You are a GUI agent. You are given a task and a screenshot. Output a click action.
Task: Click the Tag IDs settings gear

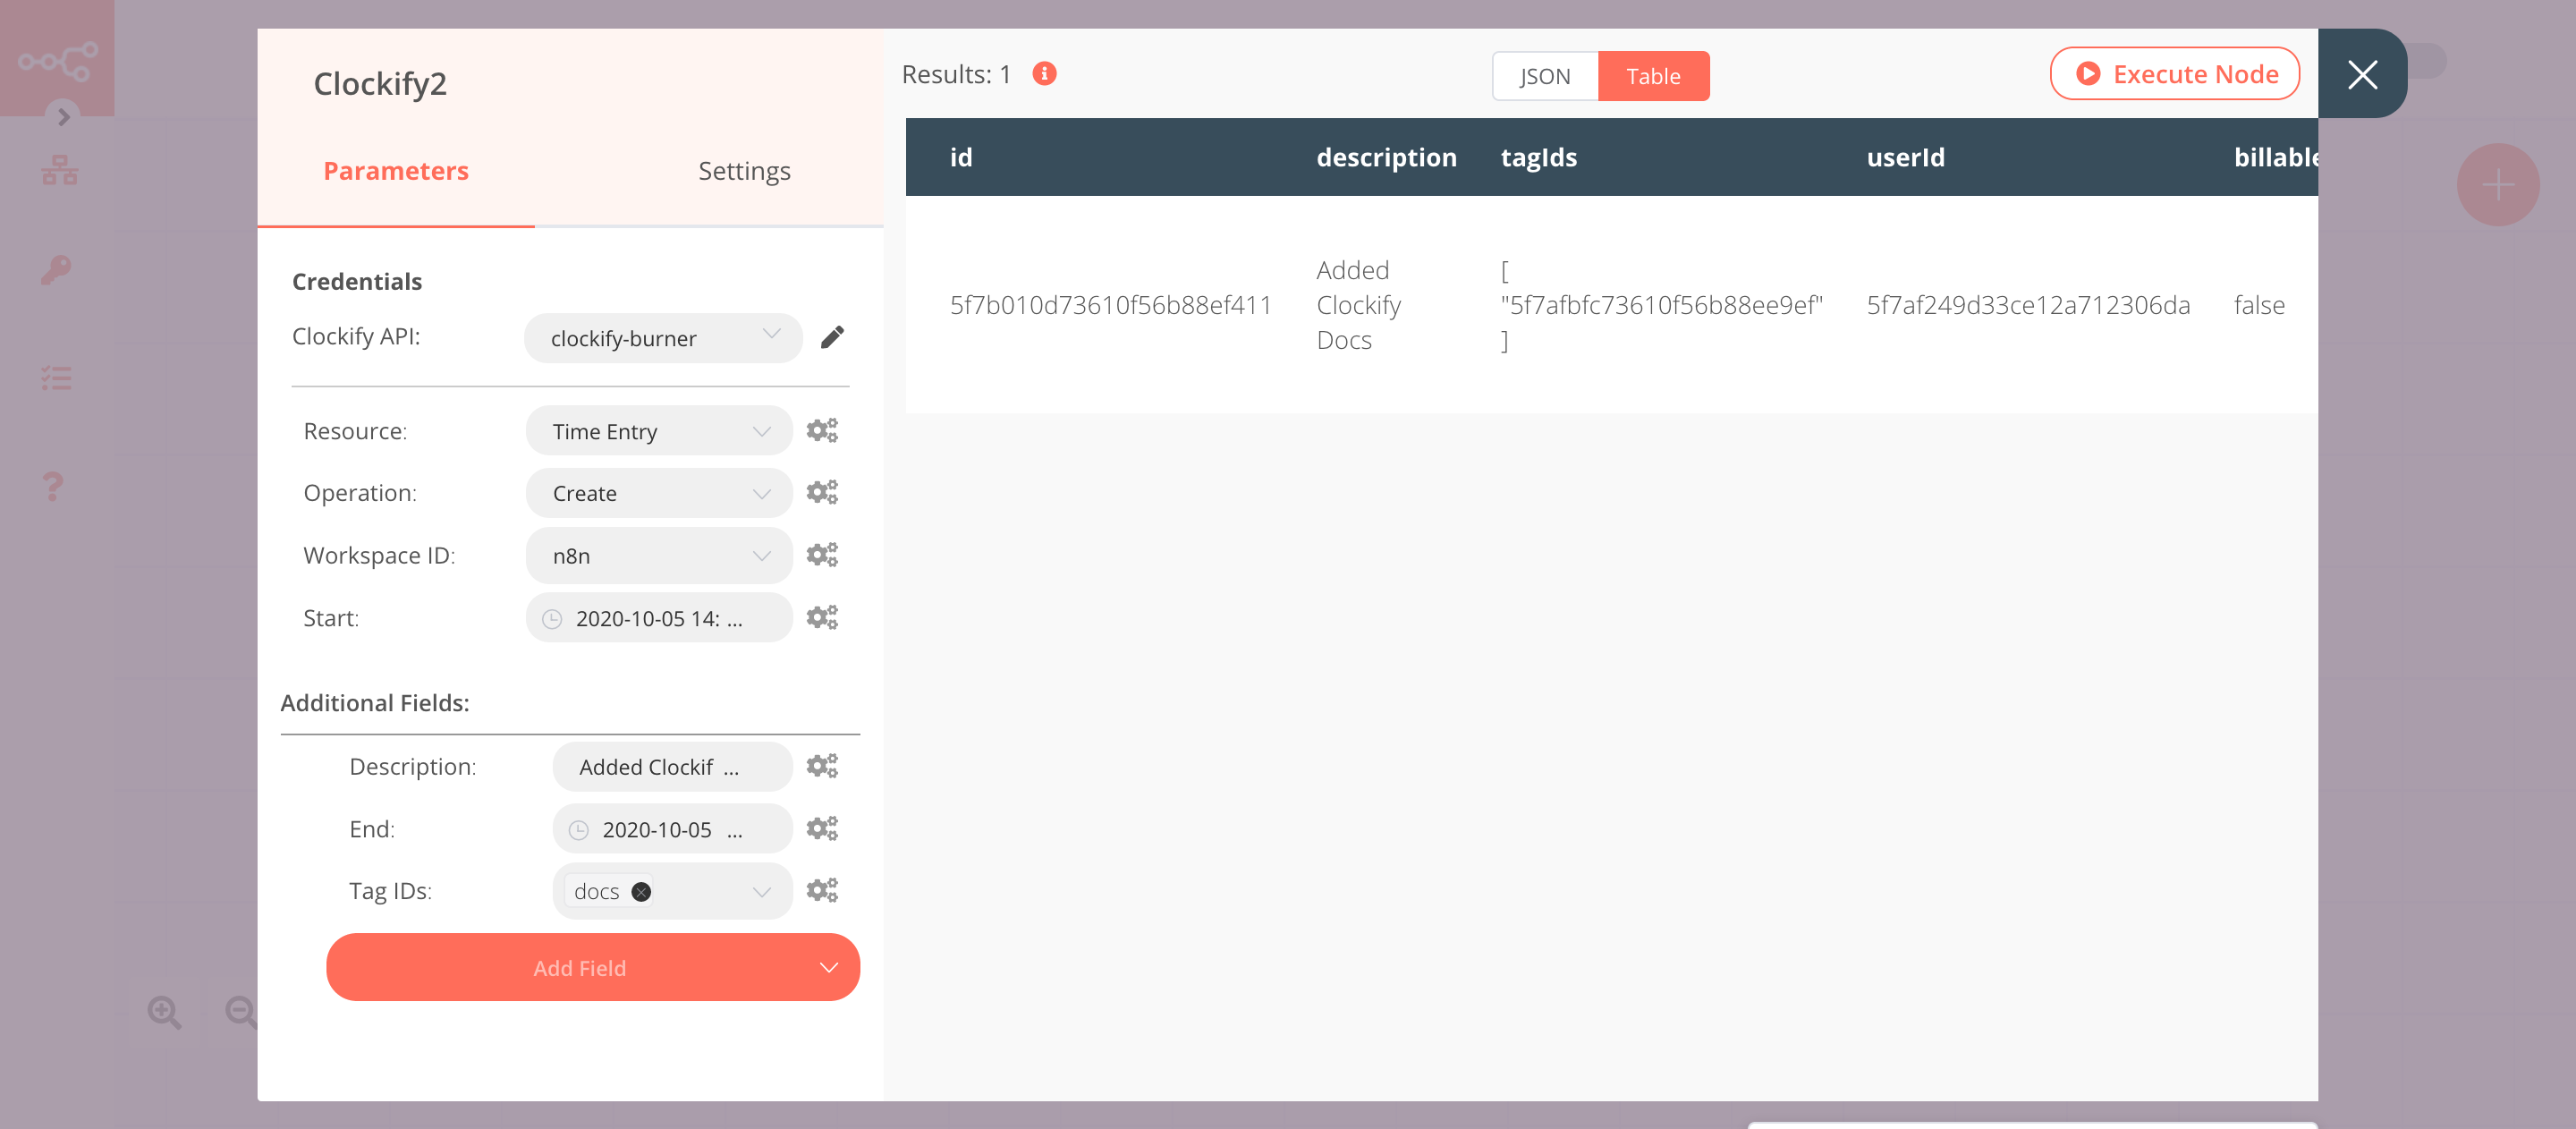point(821,889)
